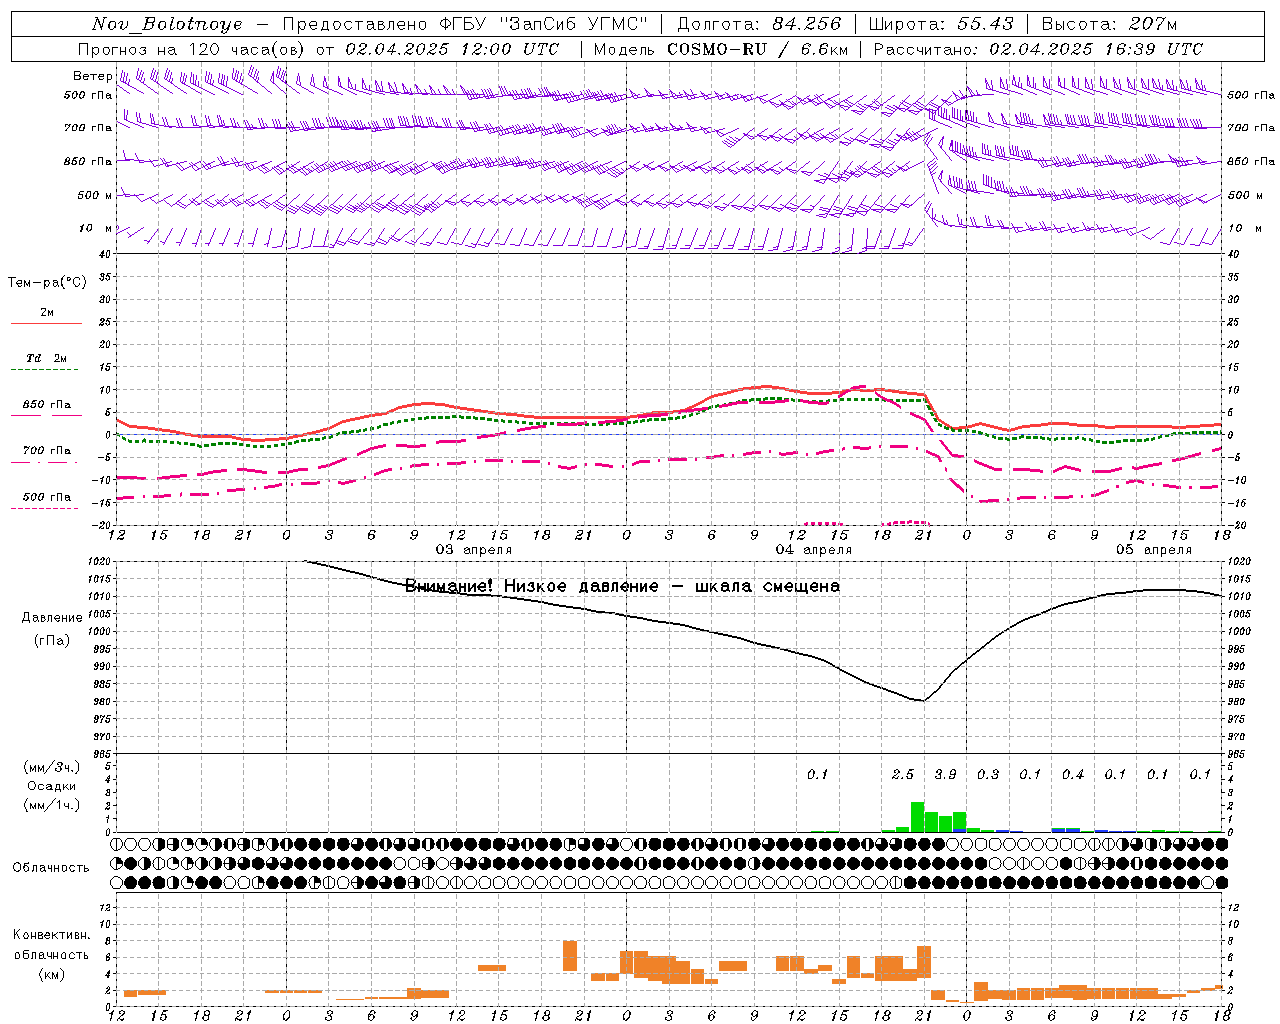Click the 'Давление' pressure panel label
Screen dimensions: 1280x1024
(52, 618)
